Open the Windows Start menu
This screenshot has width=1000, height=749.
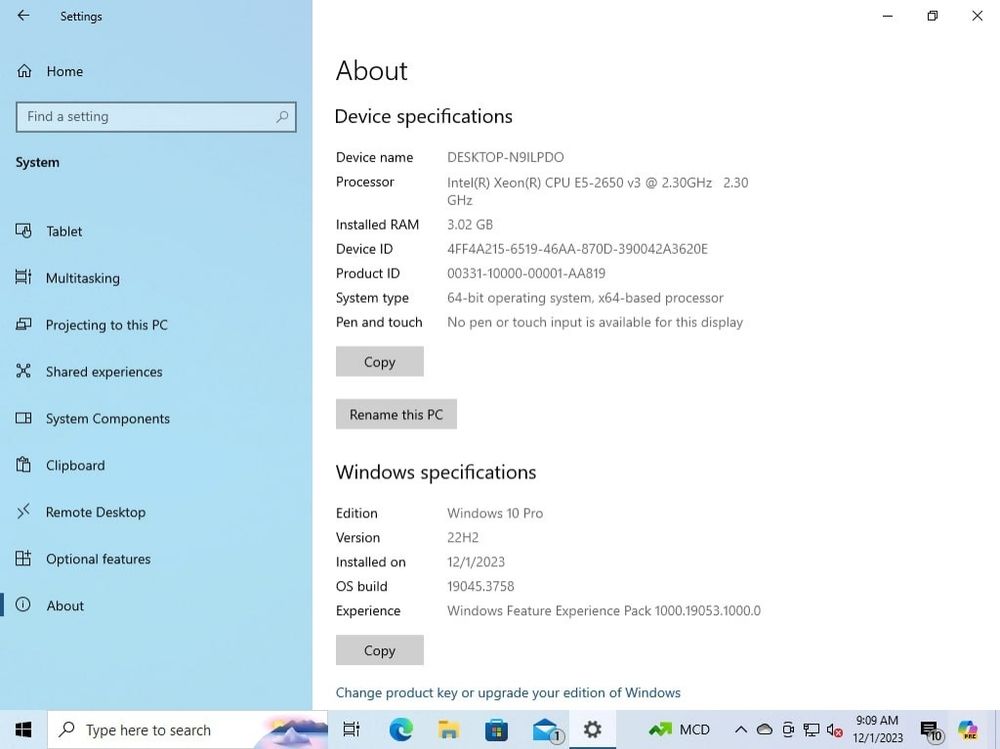click(24, 729)
